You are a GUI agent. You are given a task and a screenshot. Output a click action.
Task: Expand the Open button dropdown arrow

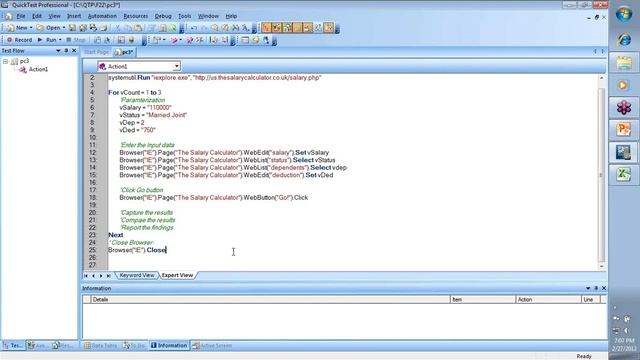64,28
